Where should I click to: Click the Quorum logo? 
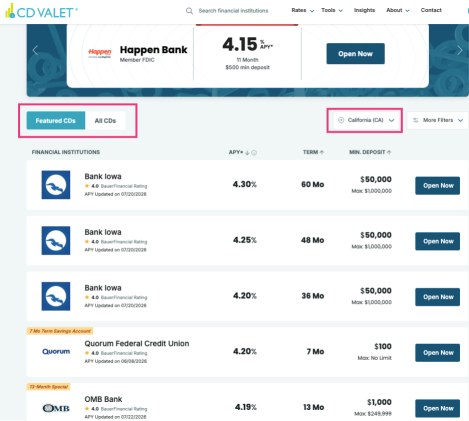(56, 351)
